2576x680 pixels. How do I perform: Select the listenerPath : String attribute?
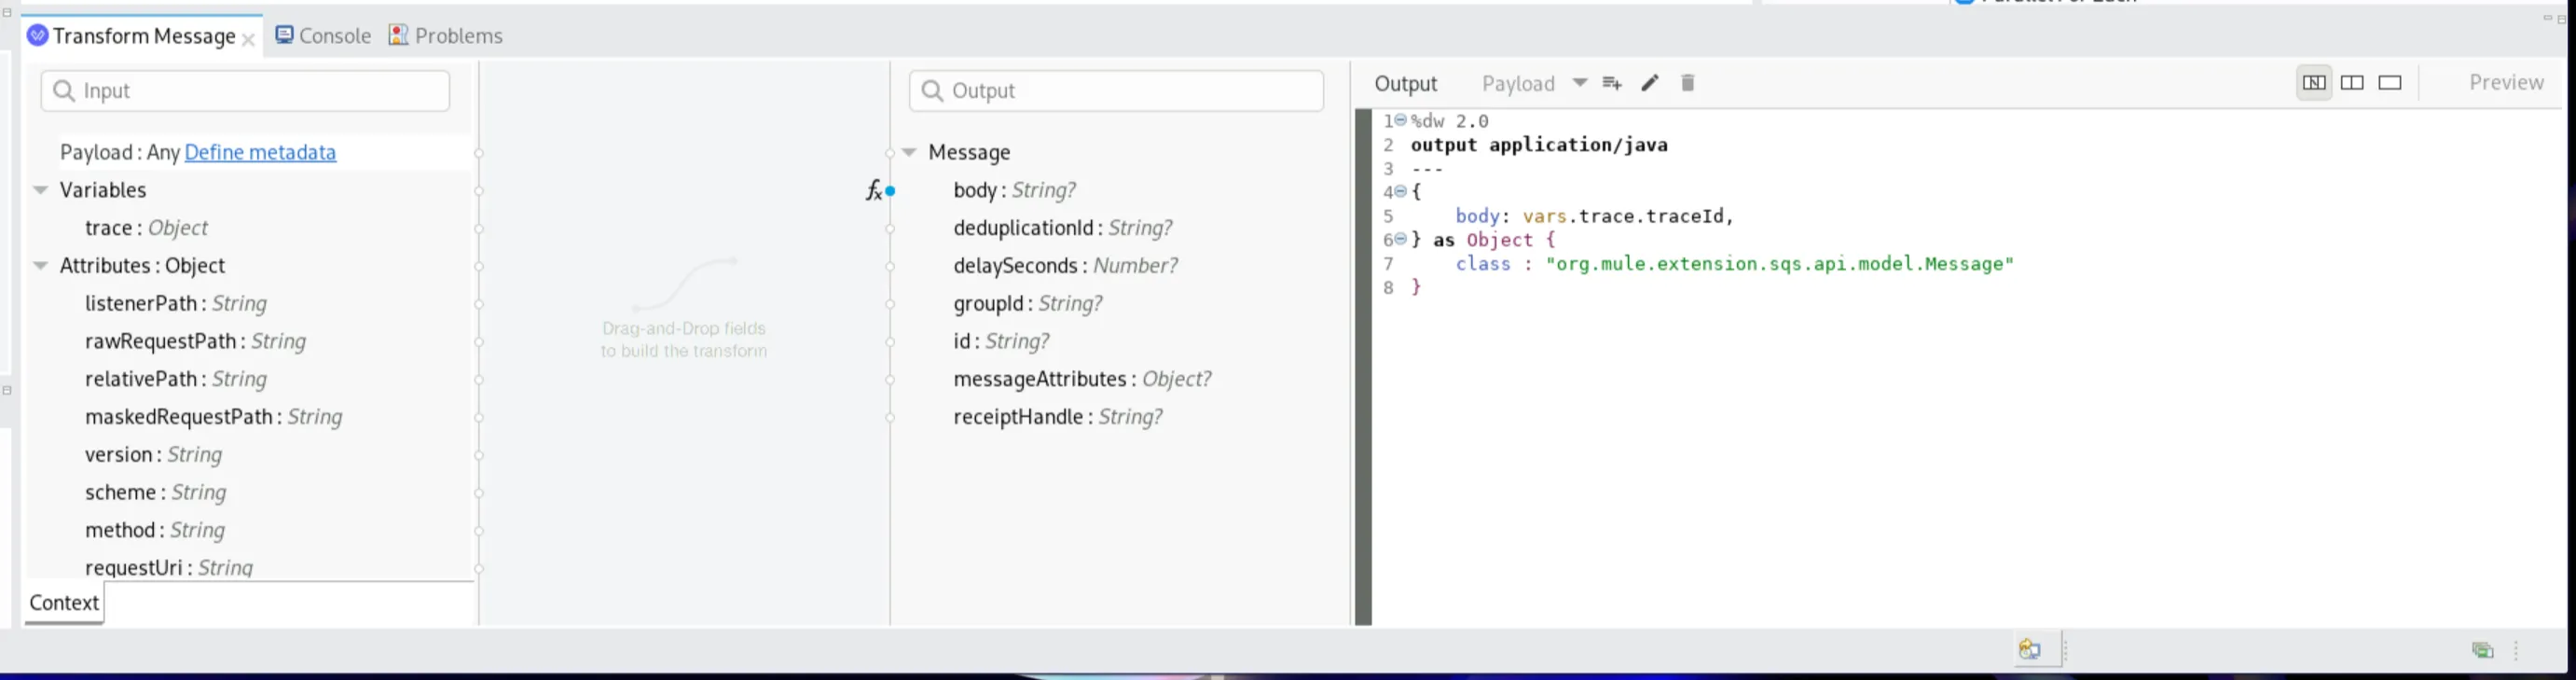click(x=176, y=304)
